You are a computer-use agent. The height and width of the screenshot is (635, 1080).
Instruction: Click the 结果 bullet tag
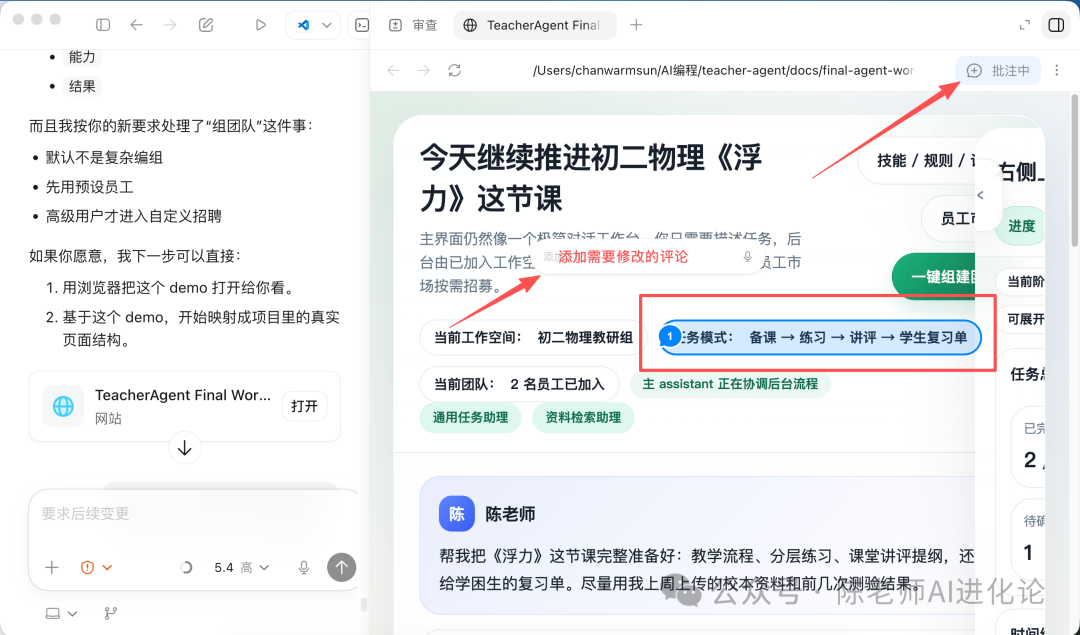point(82,86)
